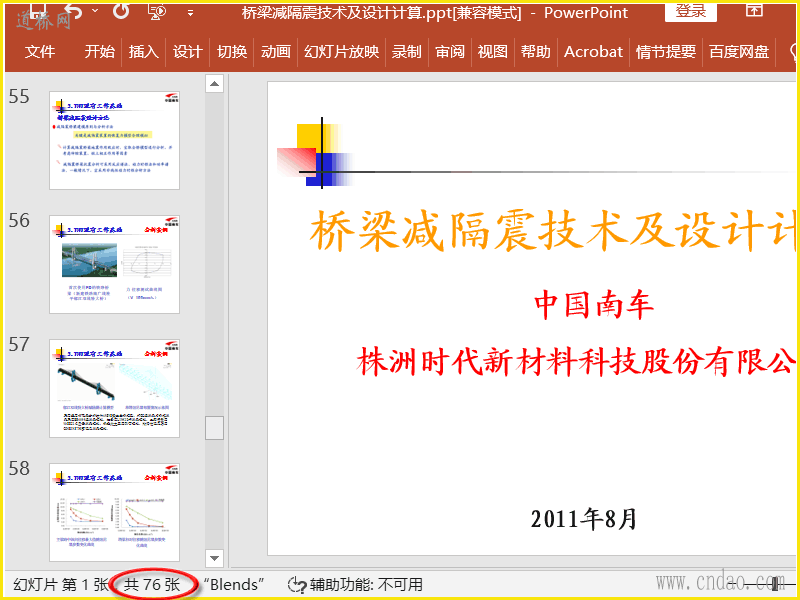This screenshot has width=800, height=600.
Task: Open Customize Quick Access Toolbar dropdown
Action: tap(190, 13)
